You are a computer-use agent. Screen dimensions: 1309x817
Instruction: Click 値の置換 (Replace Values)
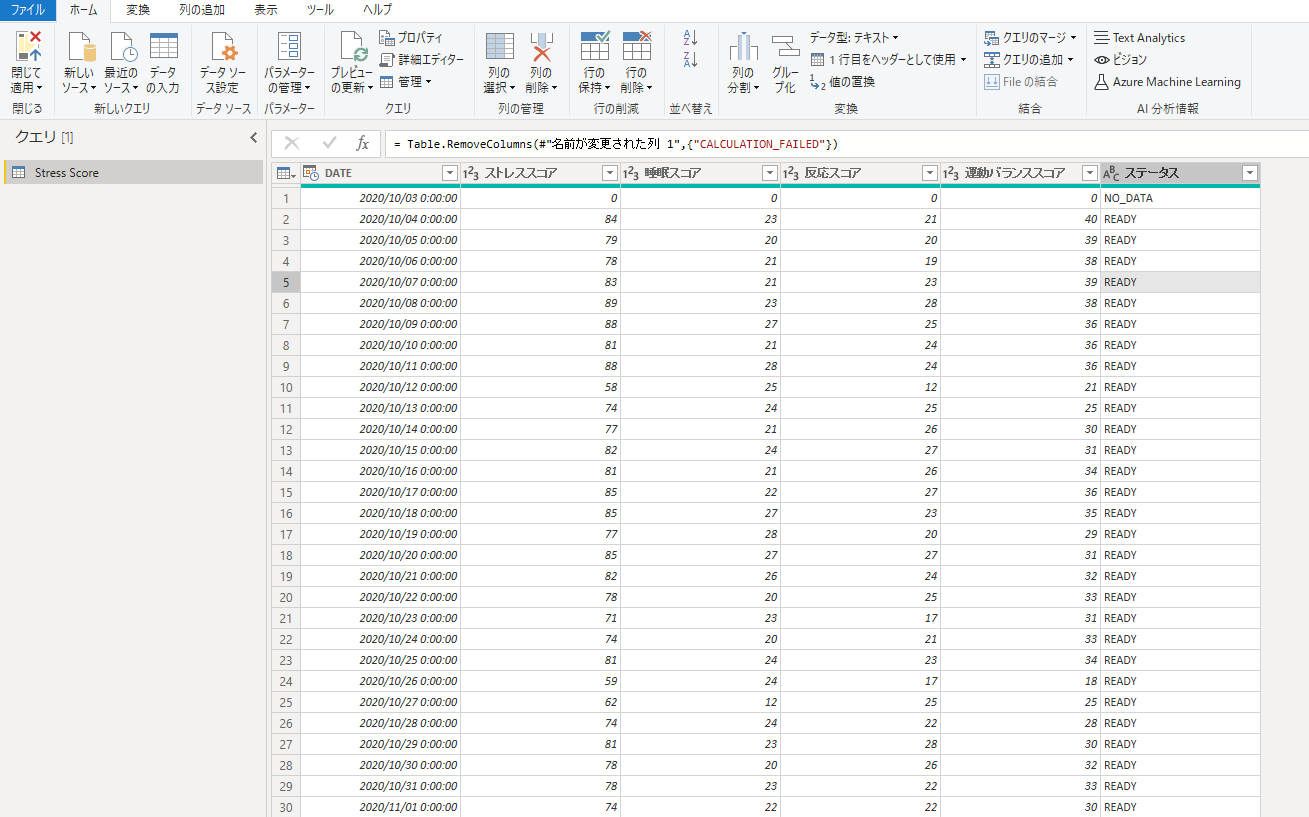point(842,82)
